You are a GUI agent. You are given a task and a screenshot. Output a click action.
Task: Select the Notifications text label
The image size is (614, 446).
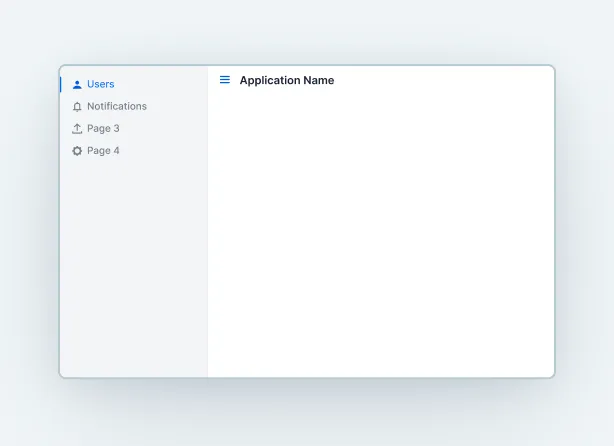pyautogui.click(x=117, y=107)
